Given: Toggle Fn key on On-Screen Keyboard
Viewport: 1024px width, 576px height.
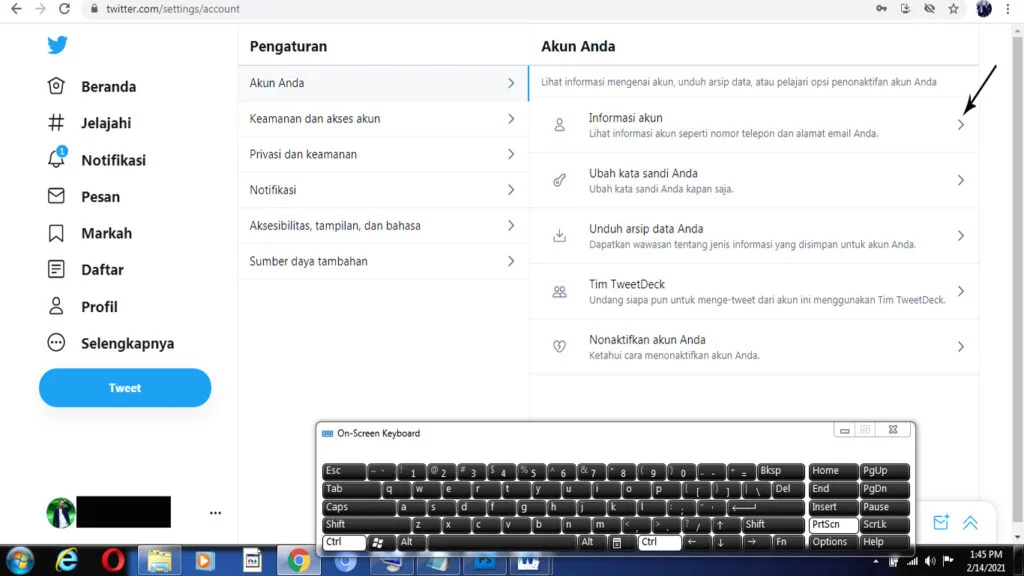Looking at the screenshot, I should 788,542.
